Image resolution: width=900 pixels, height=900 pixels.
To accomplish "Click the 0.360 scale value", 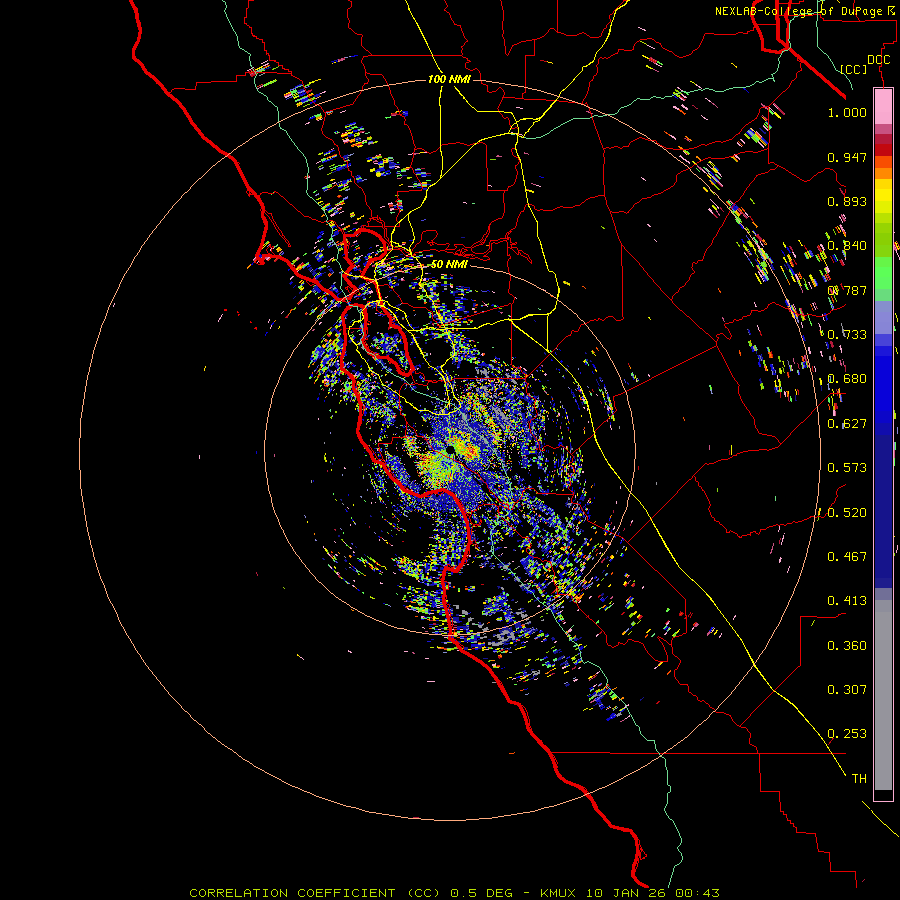I will [847, 646].
